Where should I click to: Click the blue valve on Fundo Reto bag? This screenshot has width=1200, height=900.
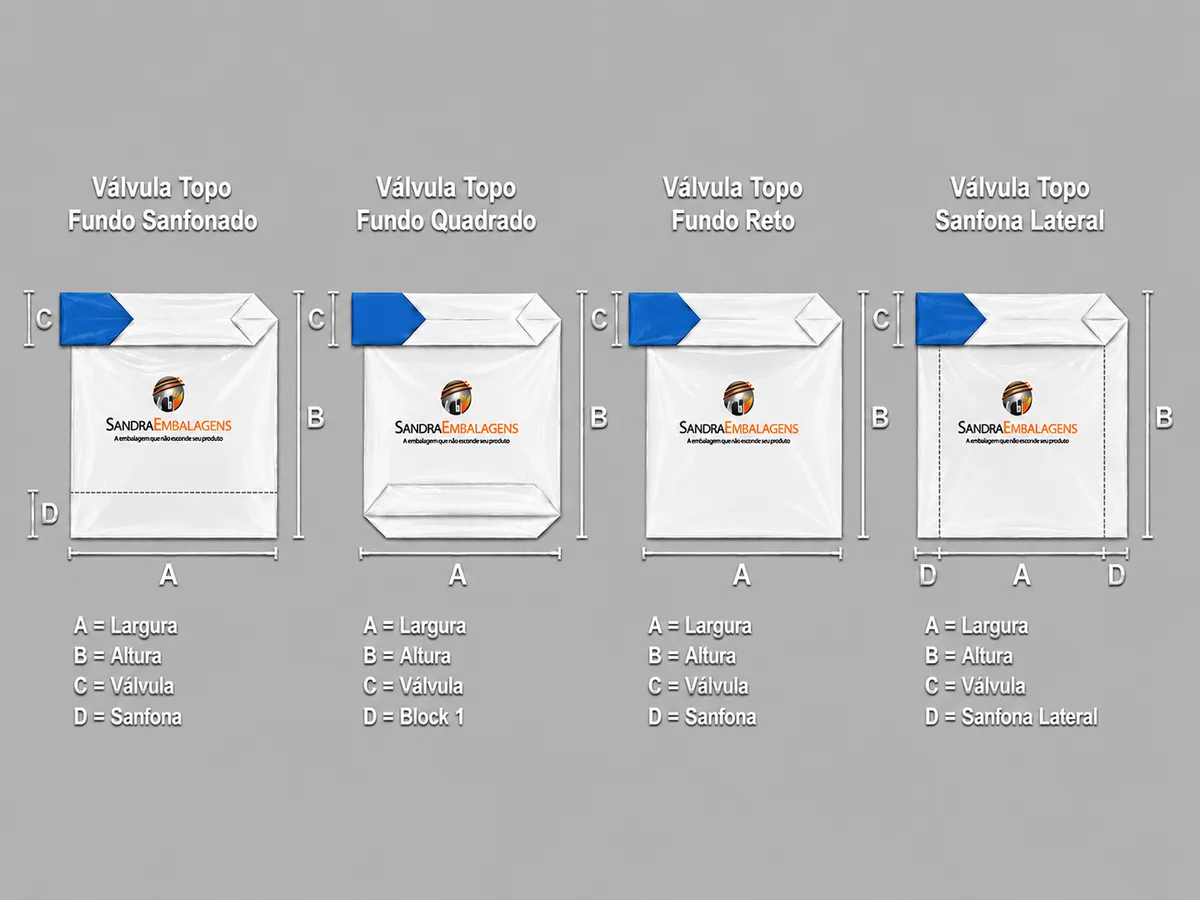[x=664, y=319]
